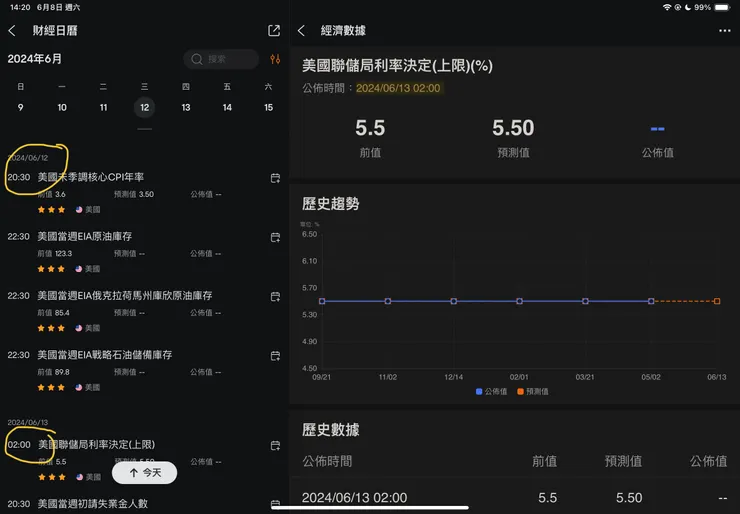Screen dimensions: 740x514
Task: Select the 12/14 data point on chart
Action: click(x=454, y=301)
